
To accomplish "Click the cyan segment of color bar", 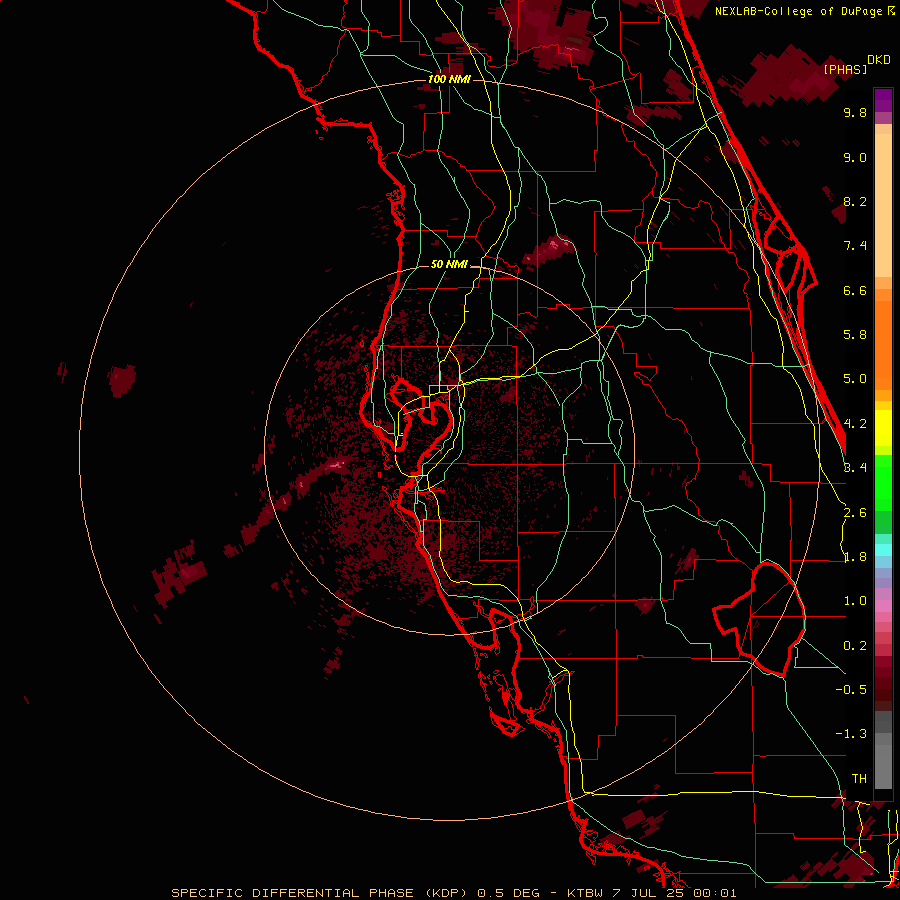I will tap(883, 550).
